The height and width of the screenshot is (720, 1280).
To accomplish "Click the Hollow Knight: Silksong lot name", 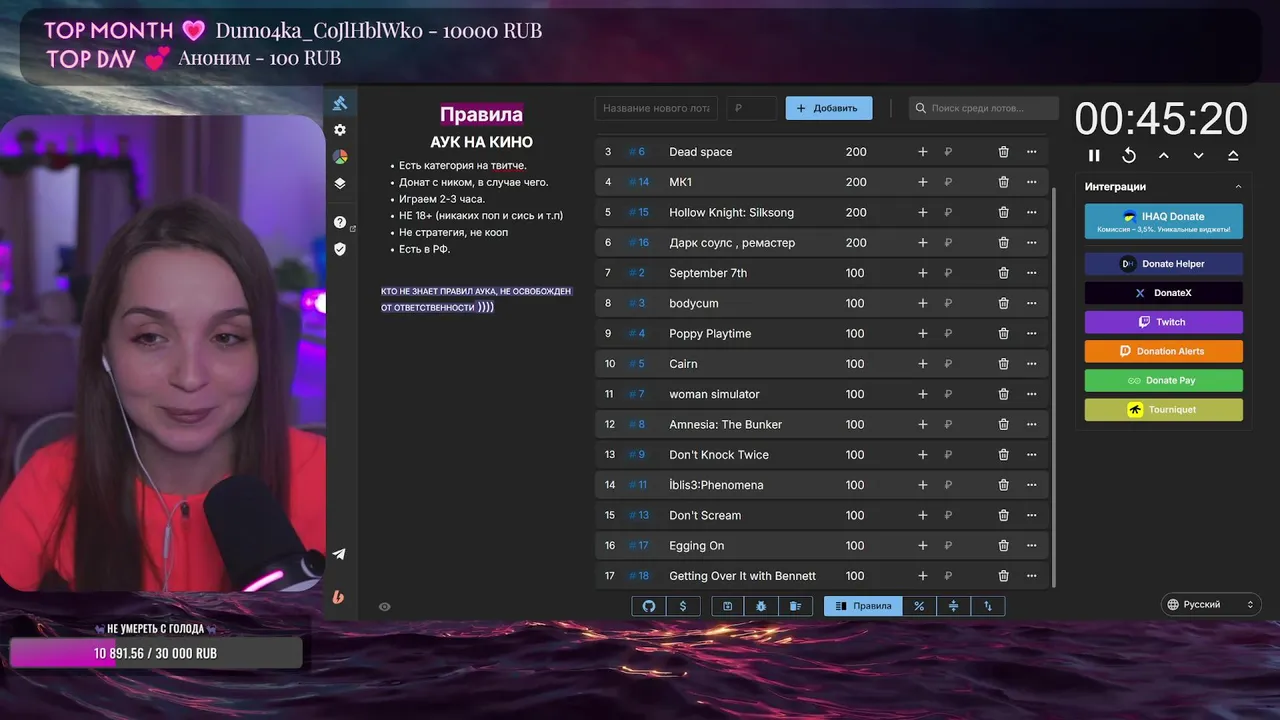I will [x=732, y=212].
